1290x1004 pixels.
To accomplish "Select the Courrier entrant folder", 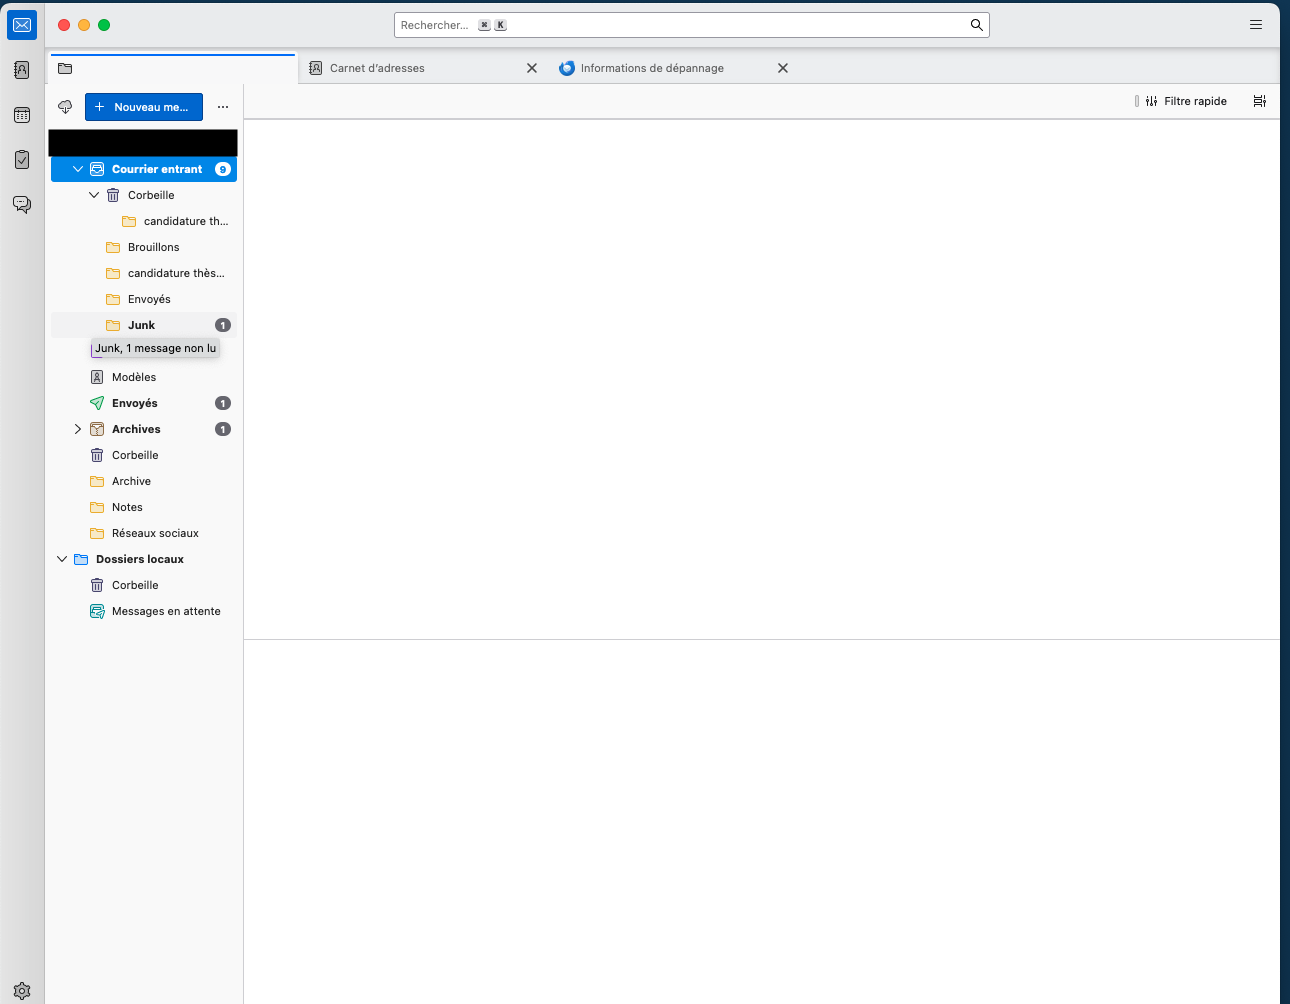I will tap(144, 169).
